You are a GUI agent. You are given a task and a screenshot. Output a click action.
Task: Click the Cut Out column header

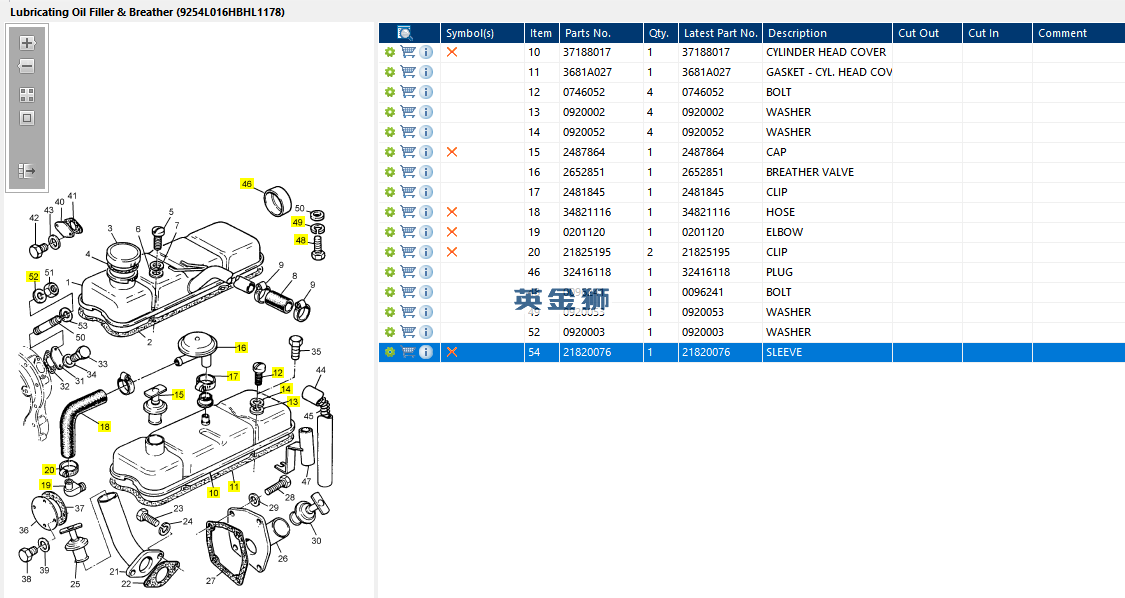tap(928, 33)
